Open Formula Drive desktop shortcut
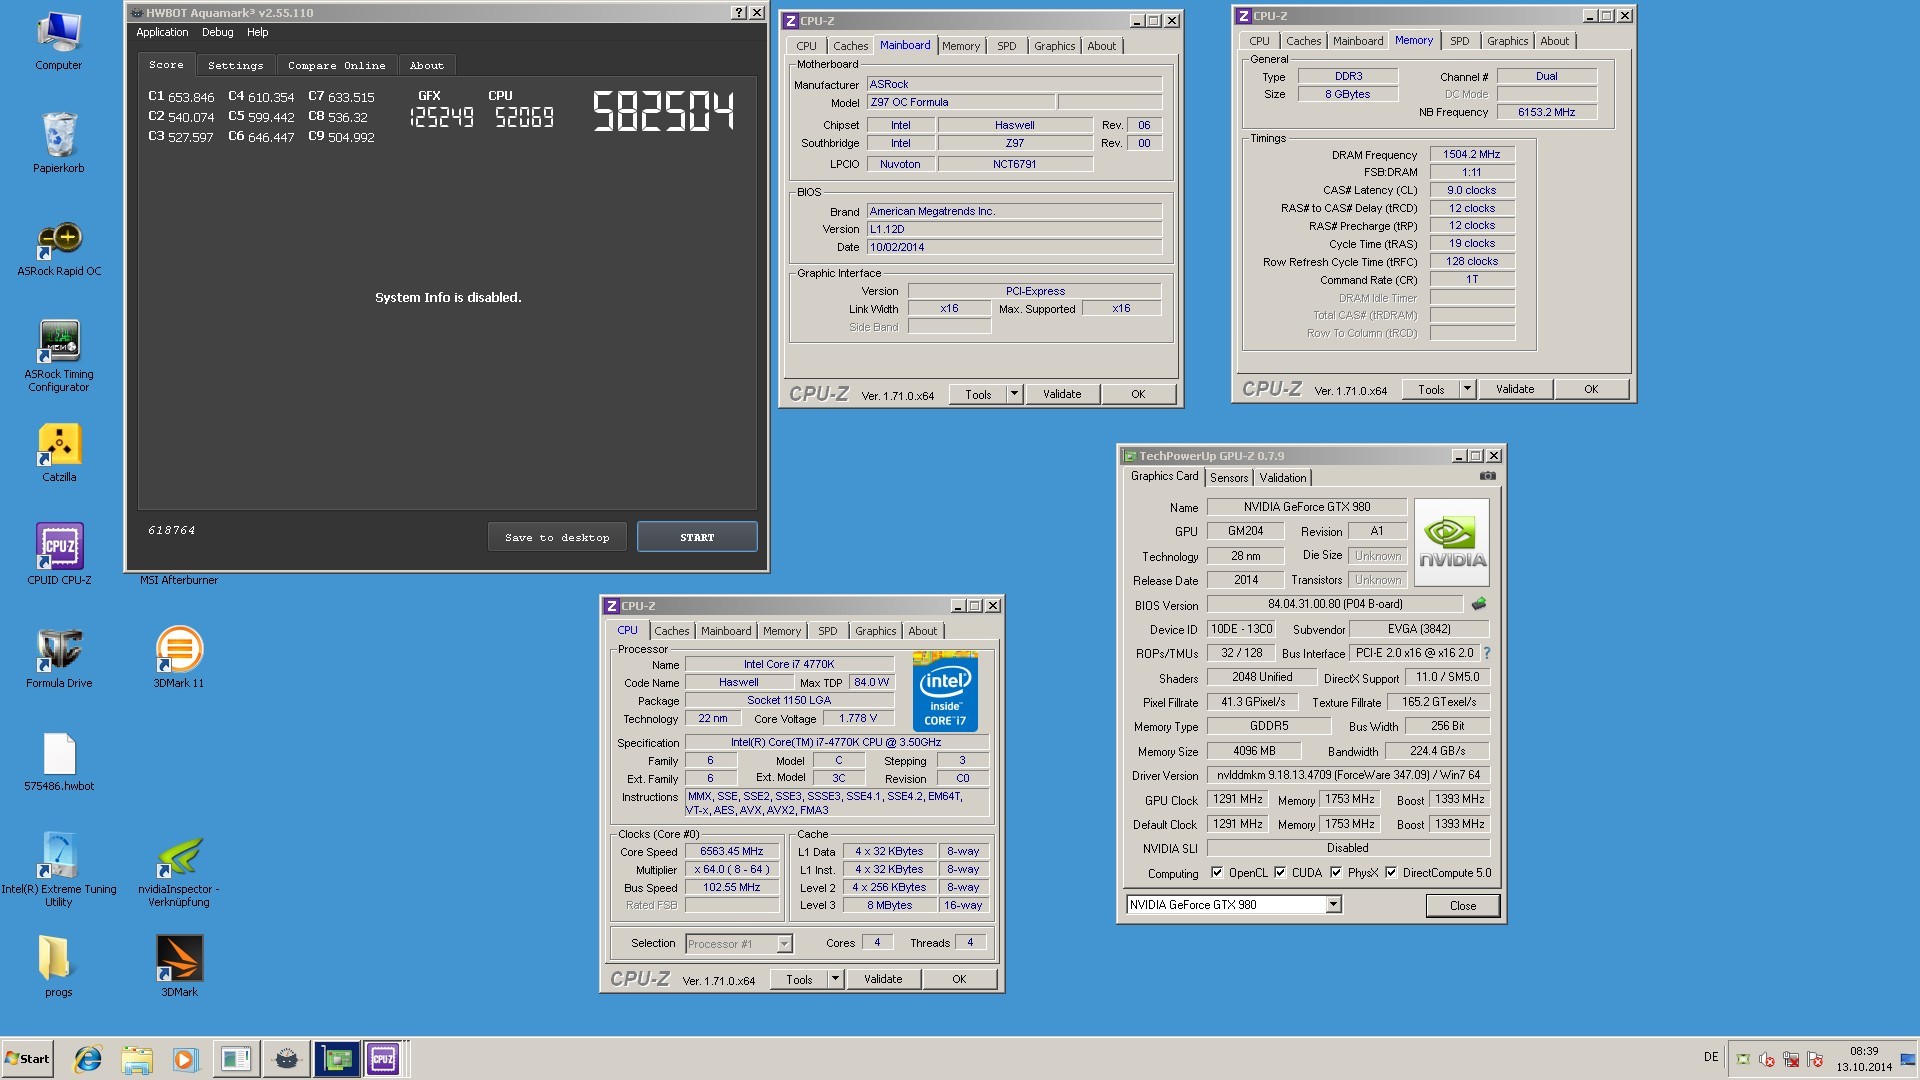 (59, 658)
